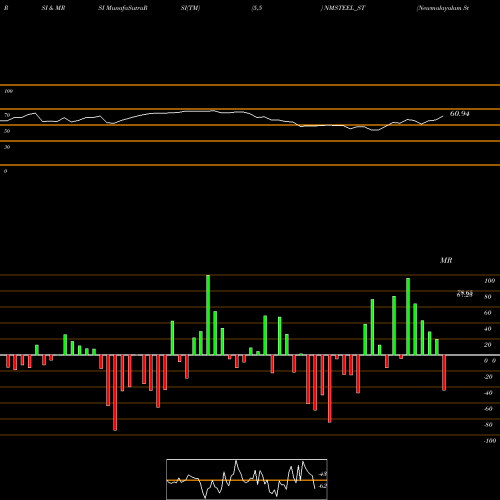Click the MR axis label -40
The height and width of the screenshot is (500, 500).
pyautogui.click(x=488, y=393)
